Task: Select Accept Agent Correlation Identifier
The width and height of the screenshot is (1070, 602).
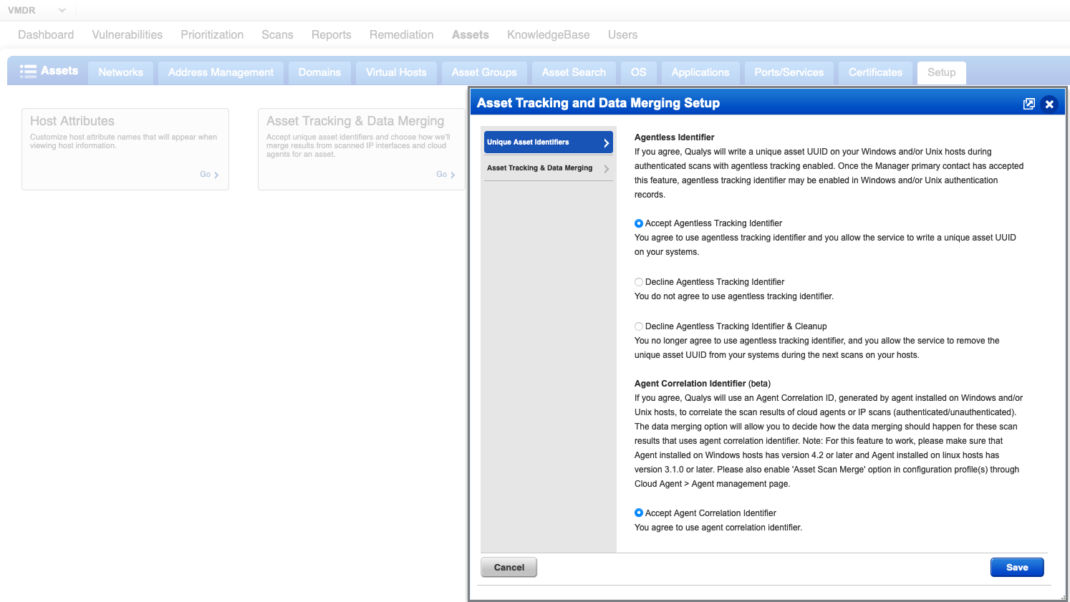Action: tap(638, 512)
